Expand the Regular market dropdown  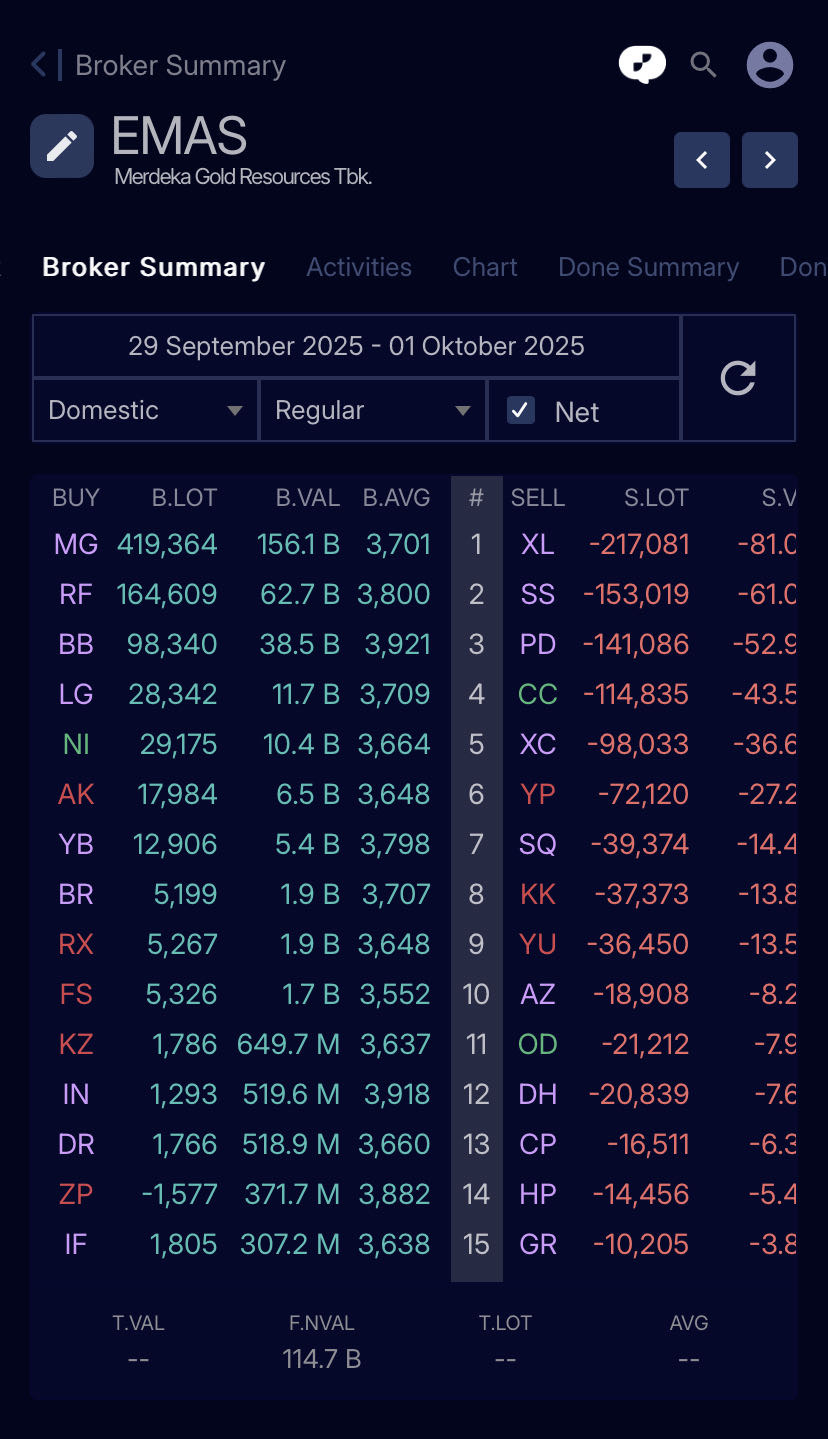click(x=372, y=410)
